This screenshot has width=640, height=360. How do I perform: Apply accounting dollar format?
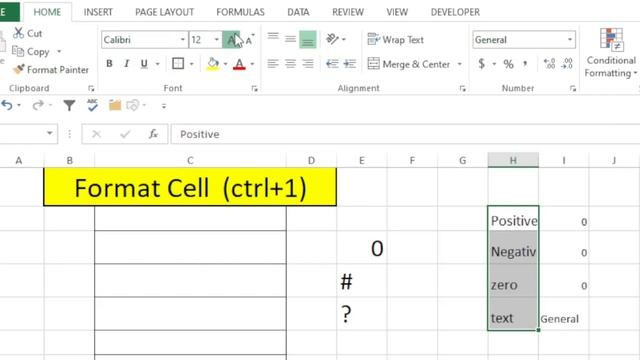(x=482, y=64)
